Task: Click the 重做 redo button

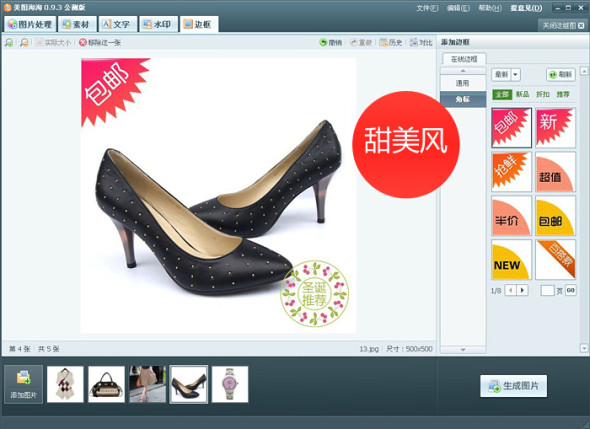Action: coord(360,43)
